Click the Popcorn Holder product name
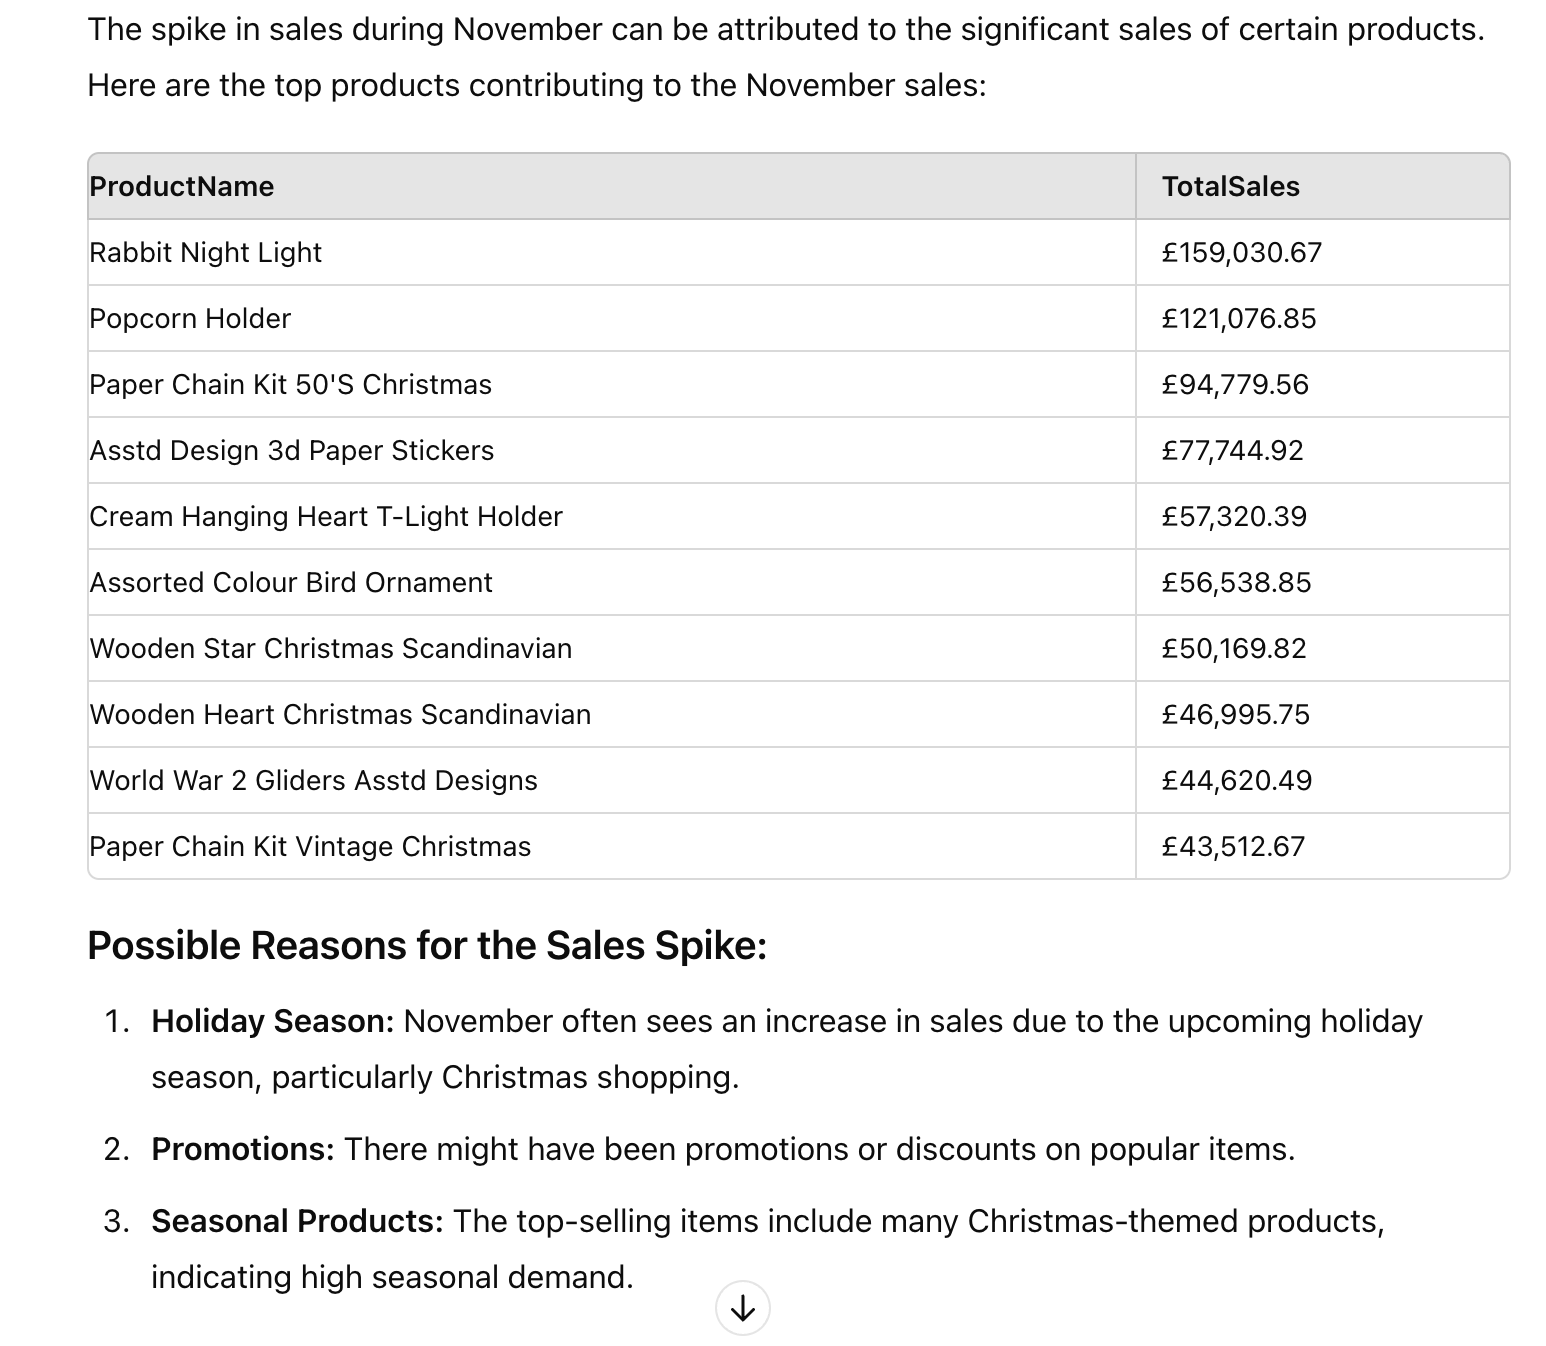 [190, 319]
